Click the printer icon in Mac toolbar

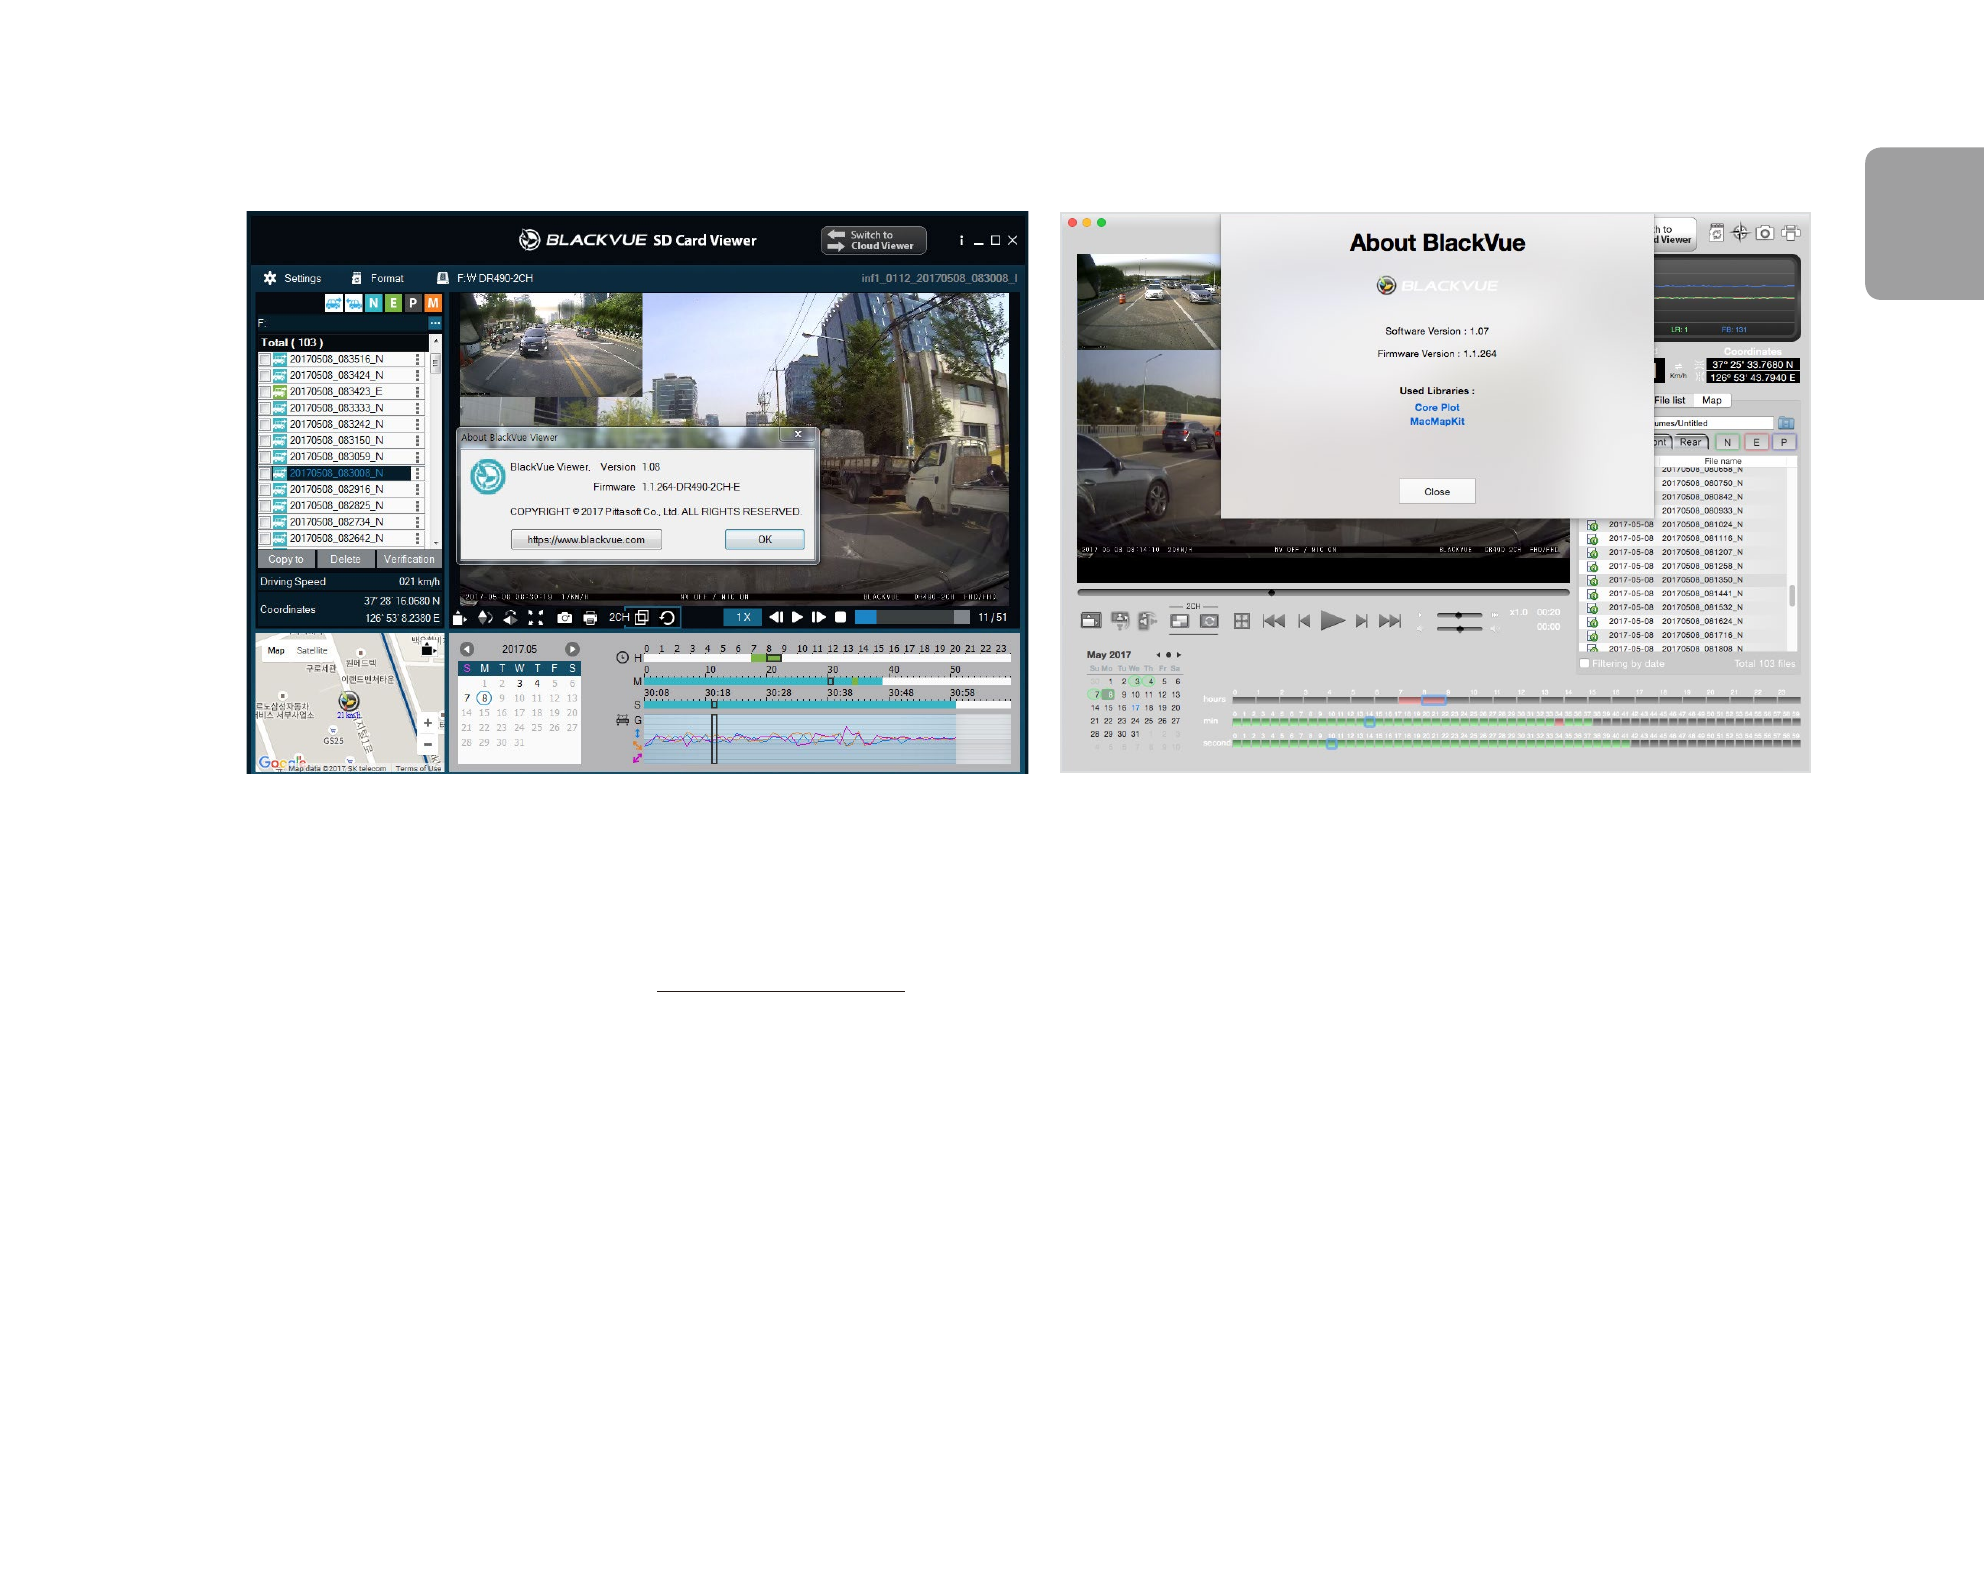[1791, 233]
